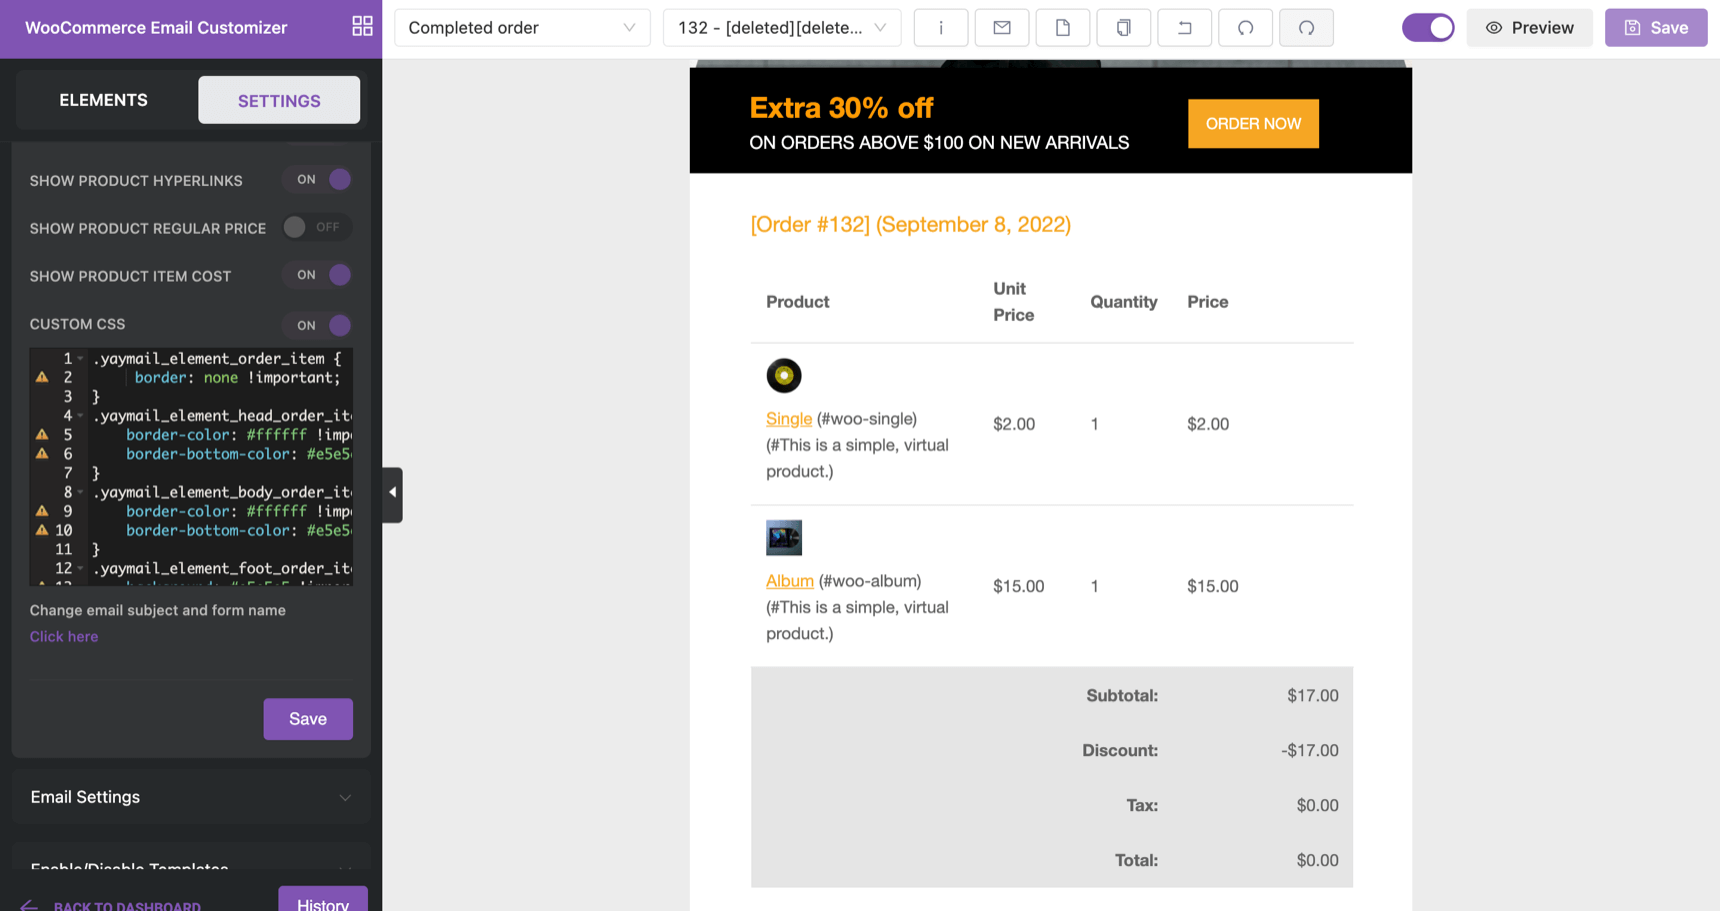Undo the last change
1720x911 pixels.
(1245, 27)
